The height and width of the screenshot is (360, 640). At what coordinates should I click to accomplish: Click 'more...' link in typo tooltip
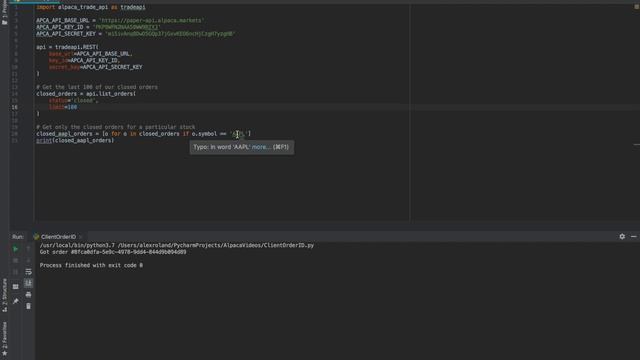click(x=261, y=147)
